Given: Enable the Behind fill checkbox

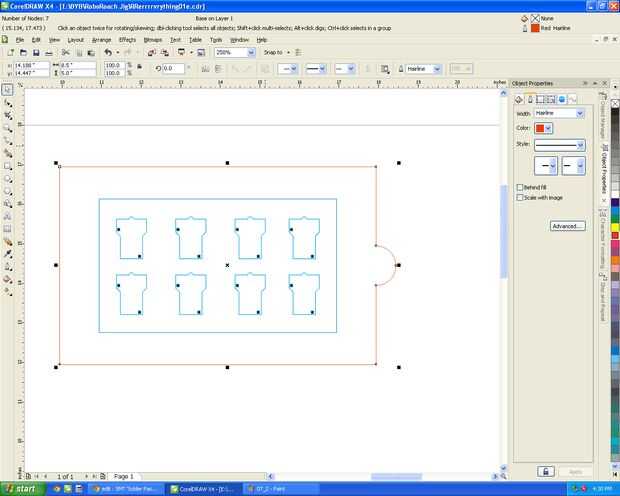Looking at the screenshot, I should click(x=520, y=187).
